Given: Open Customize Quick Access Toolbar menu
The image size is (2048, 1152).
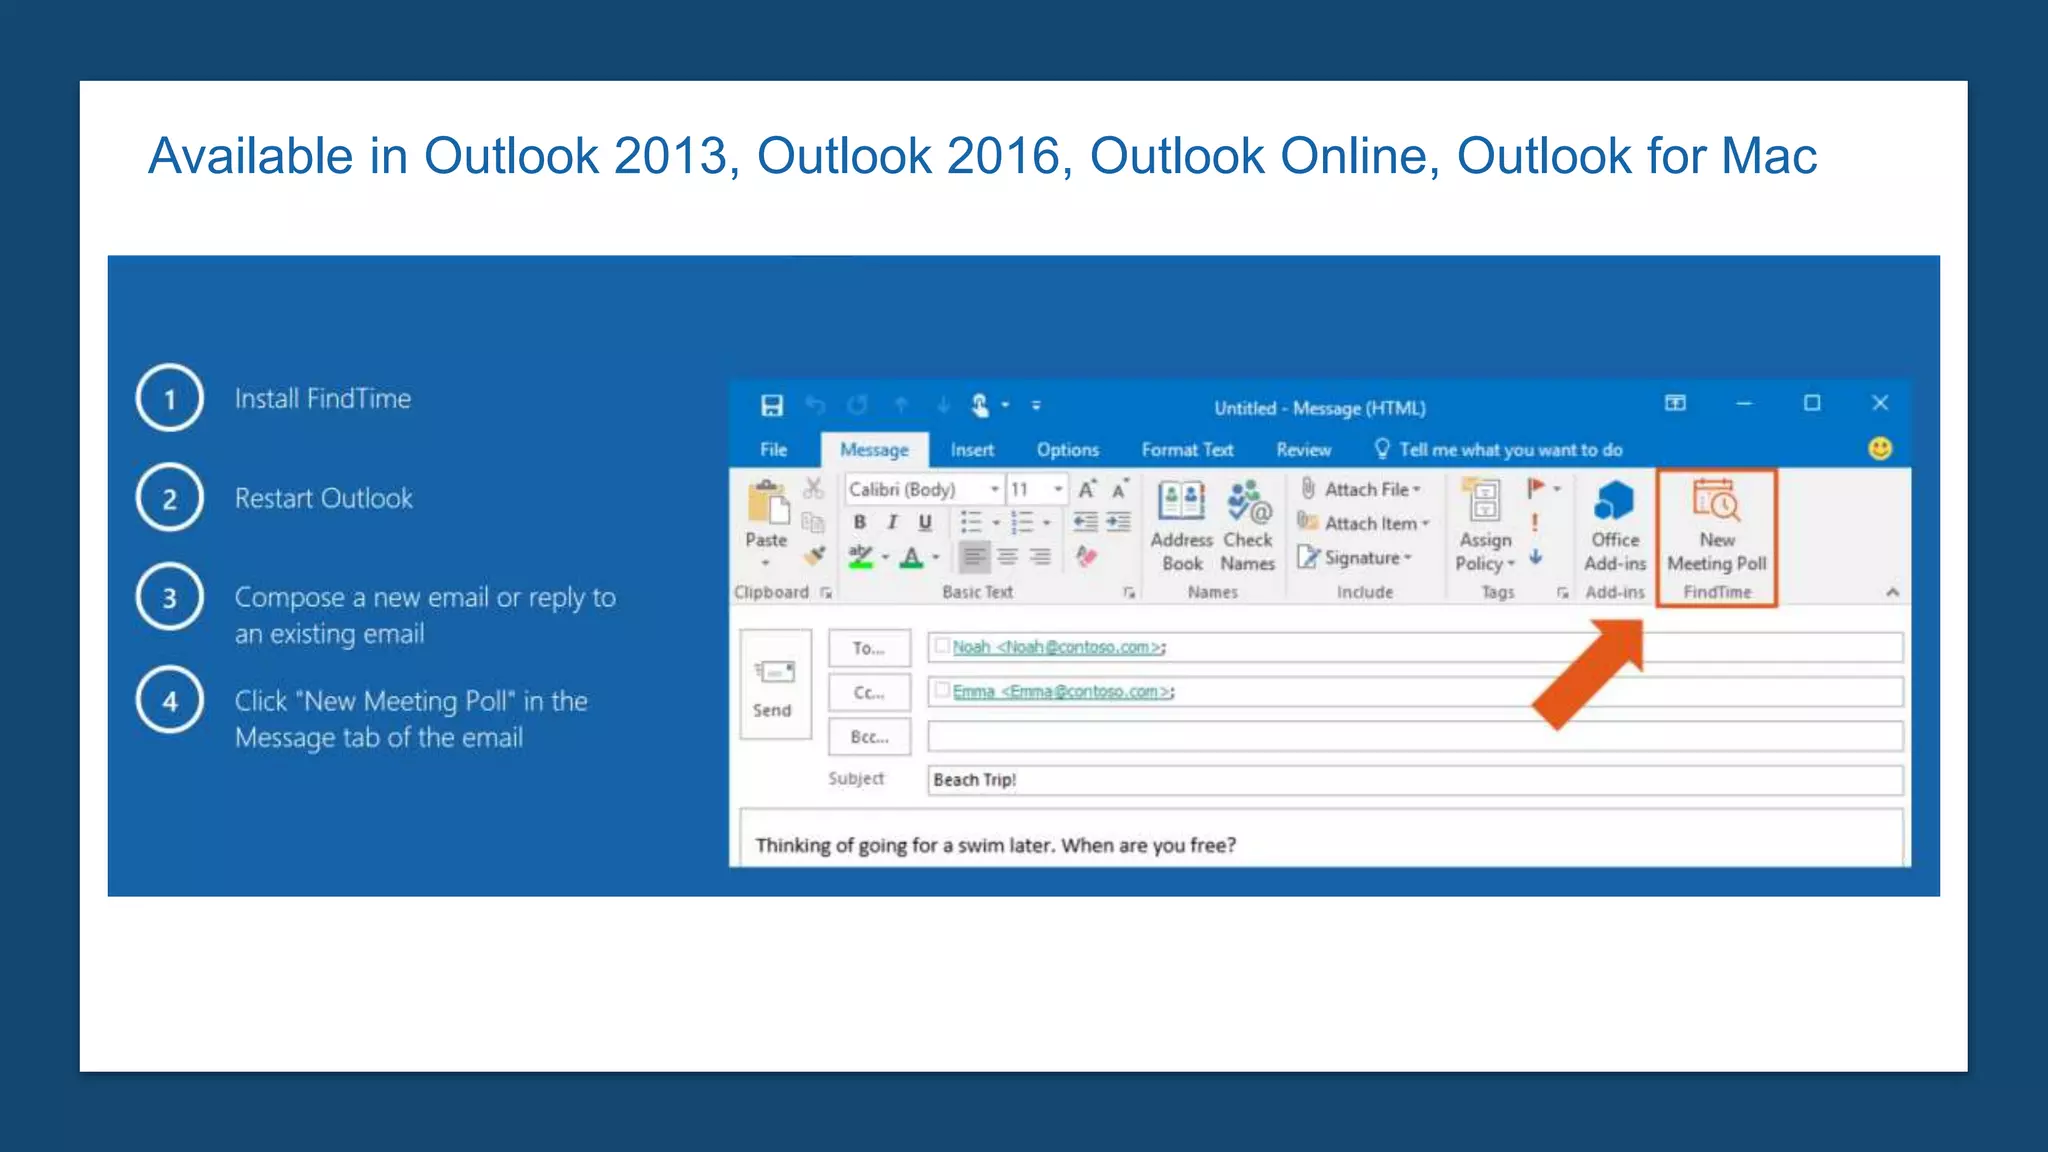Looking at the screenshot, I should [1036, 405].
